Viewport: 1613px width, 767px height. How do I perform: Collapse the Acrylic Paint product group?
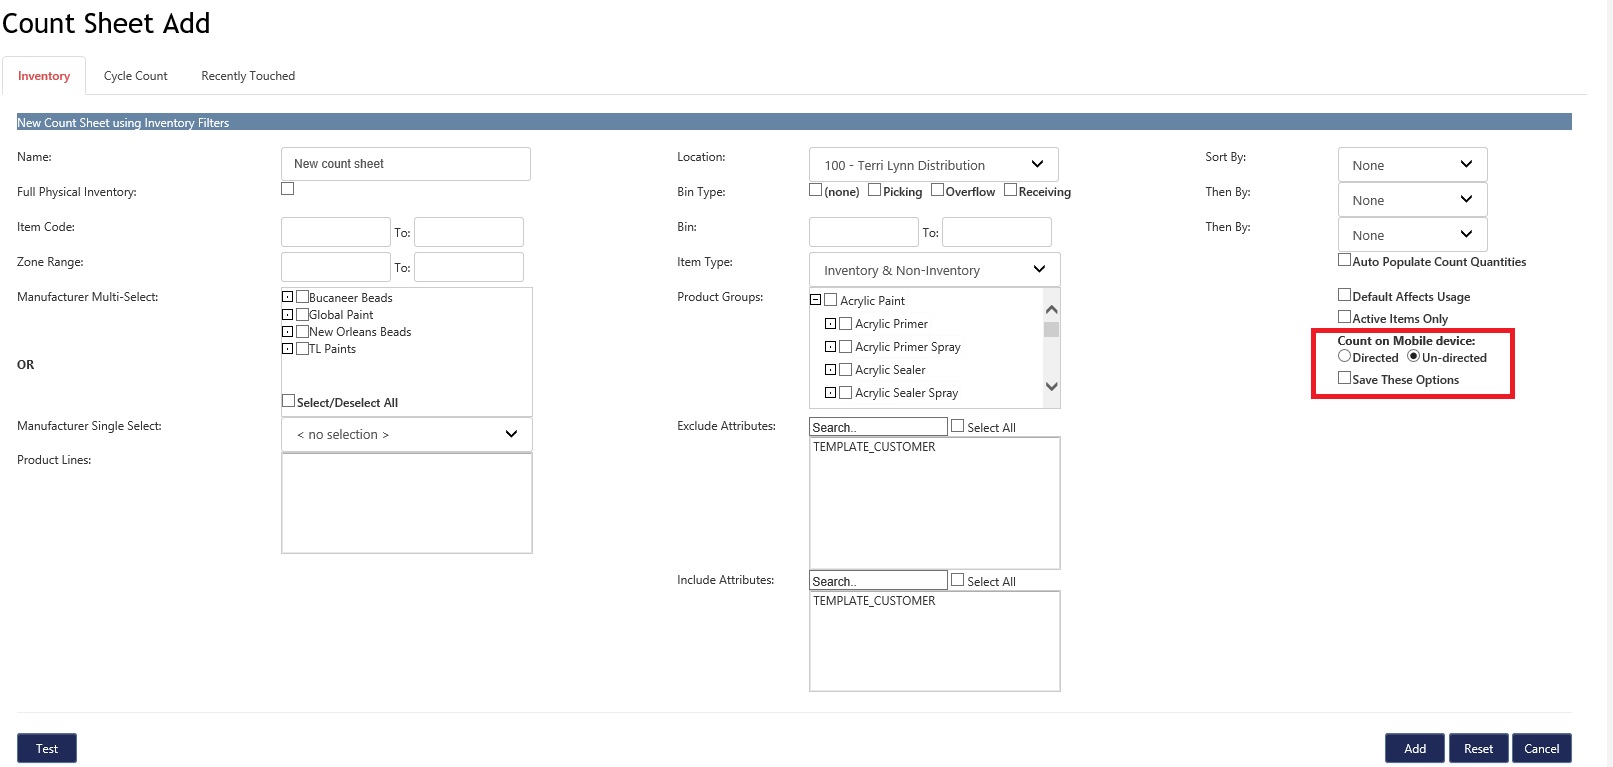815,300
